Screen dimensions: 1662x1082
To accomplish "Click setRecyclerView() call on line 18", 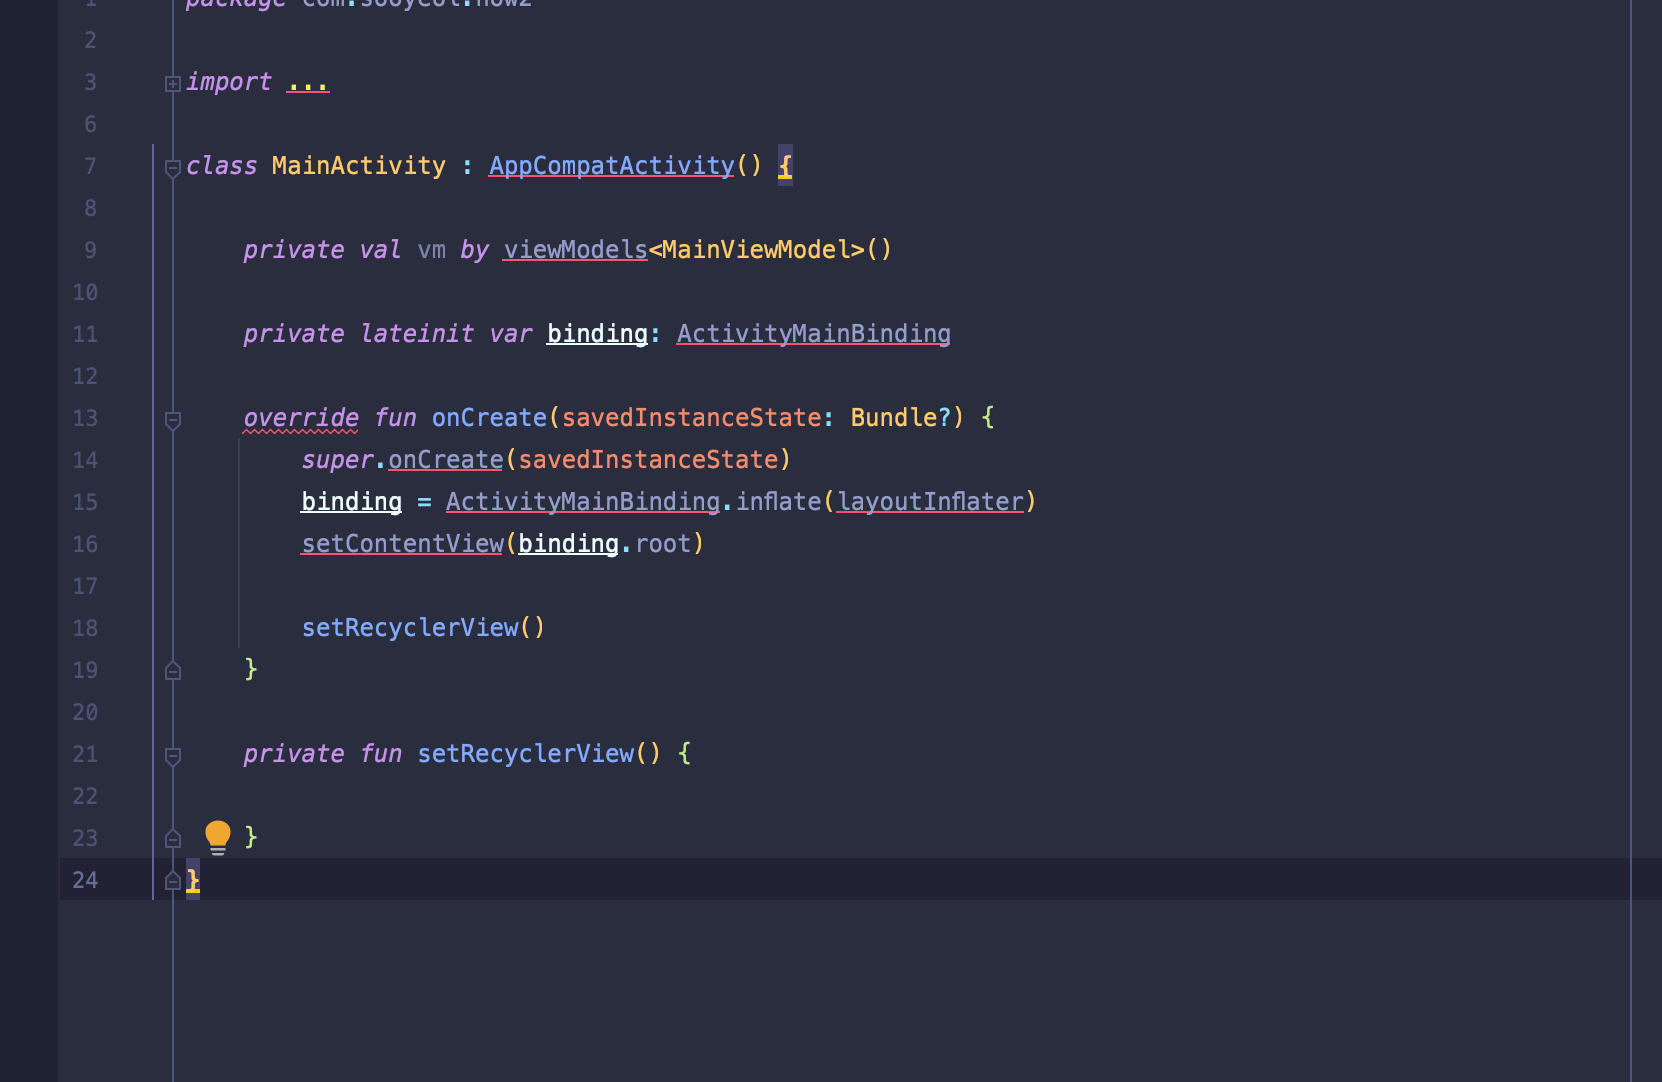I will [x=423, y=628].
